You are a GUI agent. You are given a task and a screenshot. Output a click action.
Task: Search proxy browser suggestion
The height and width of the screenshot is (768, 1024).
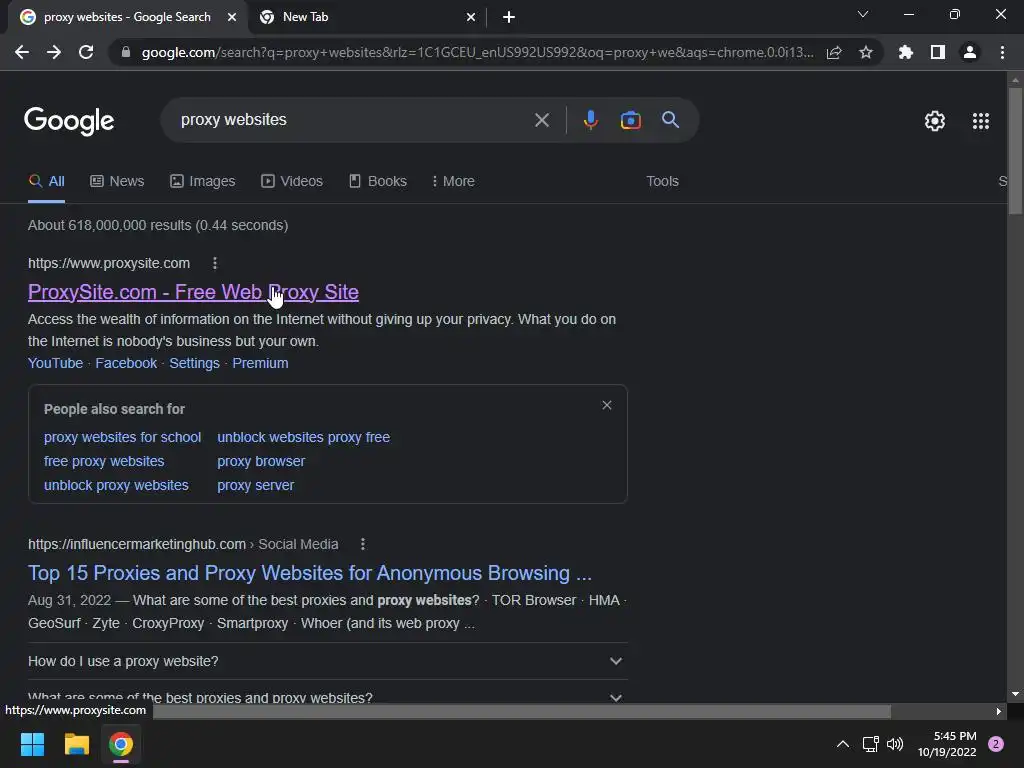tap(261, 461)
